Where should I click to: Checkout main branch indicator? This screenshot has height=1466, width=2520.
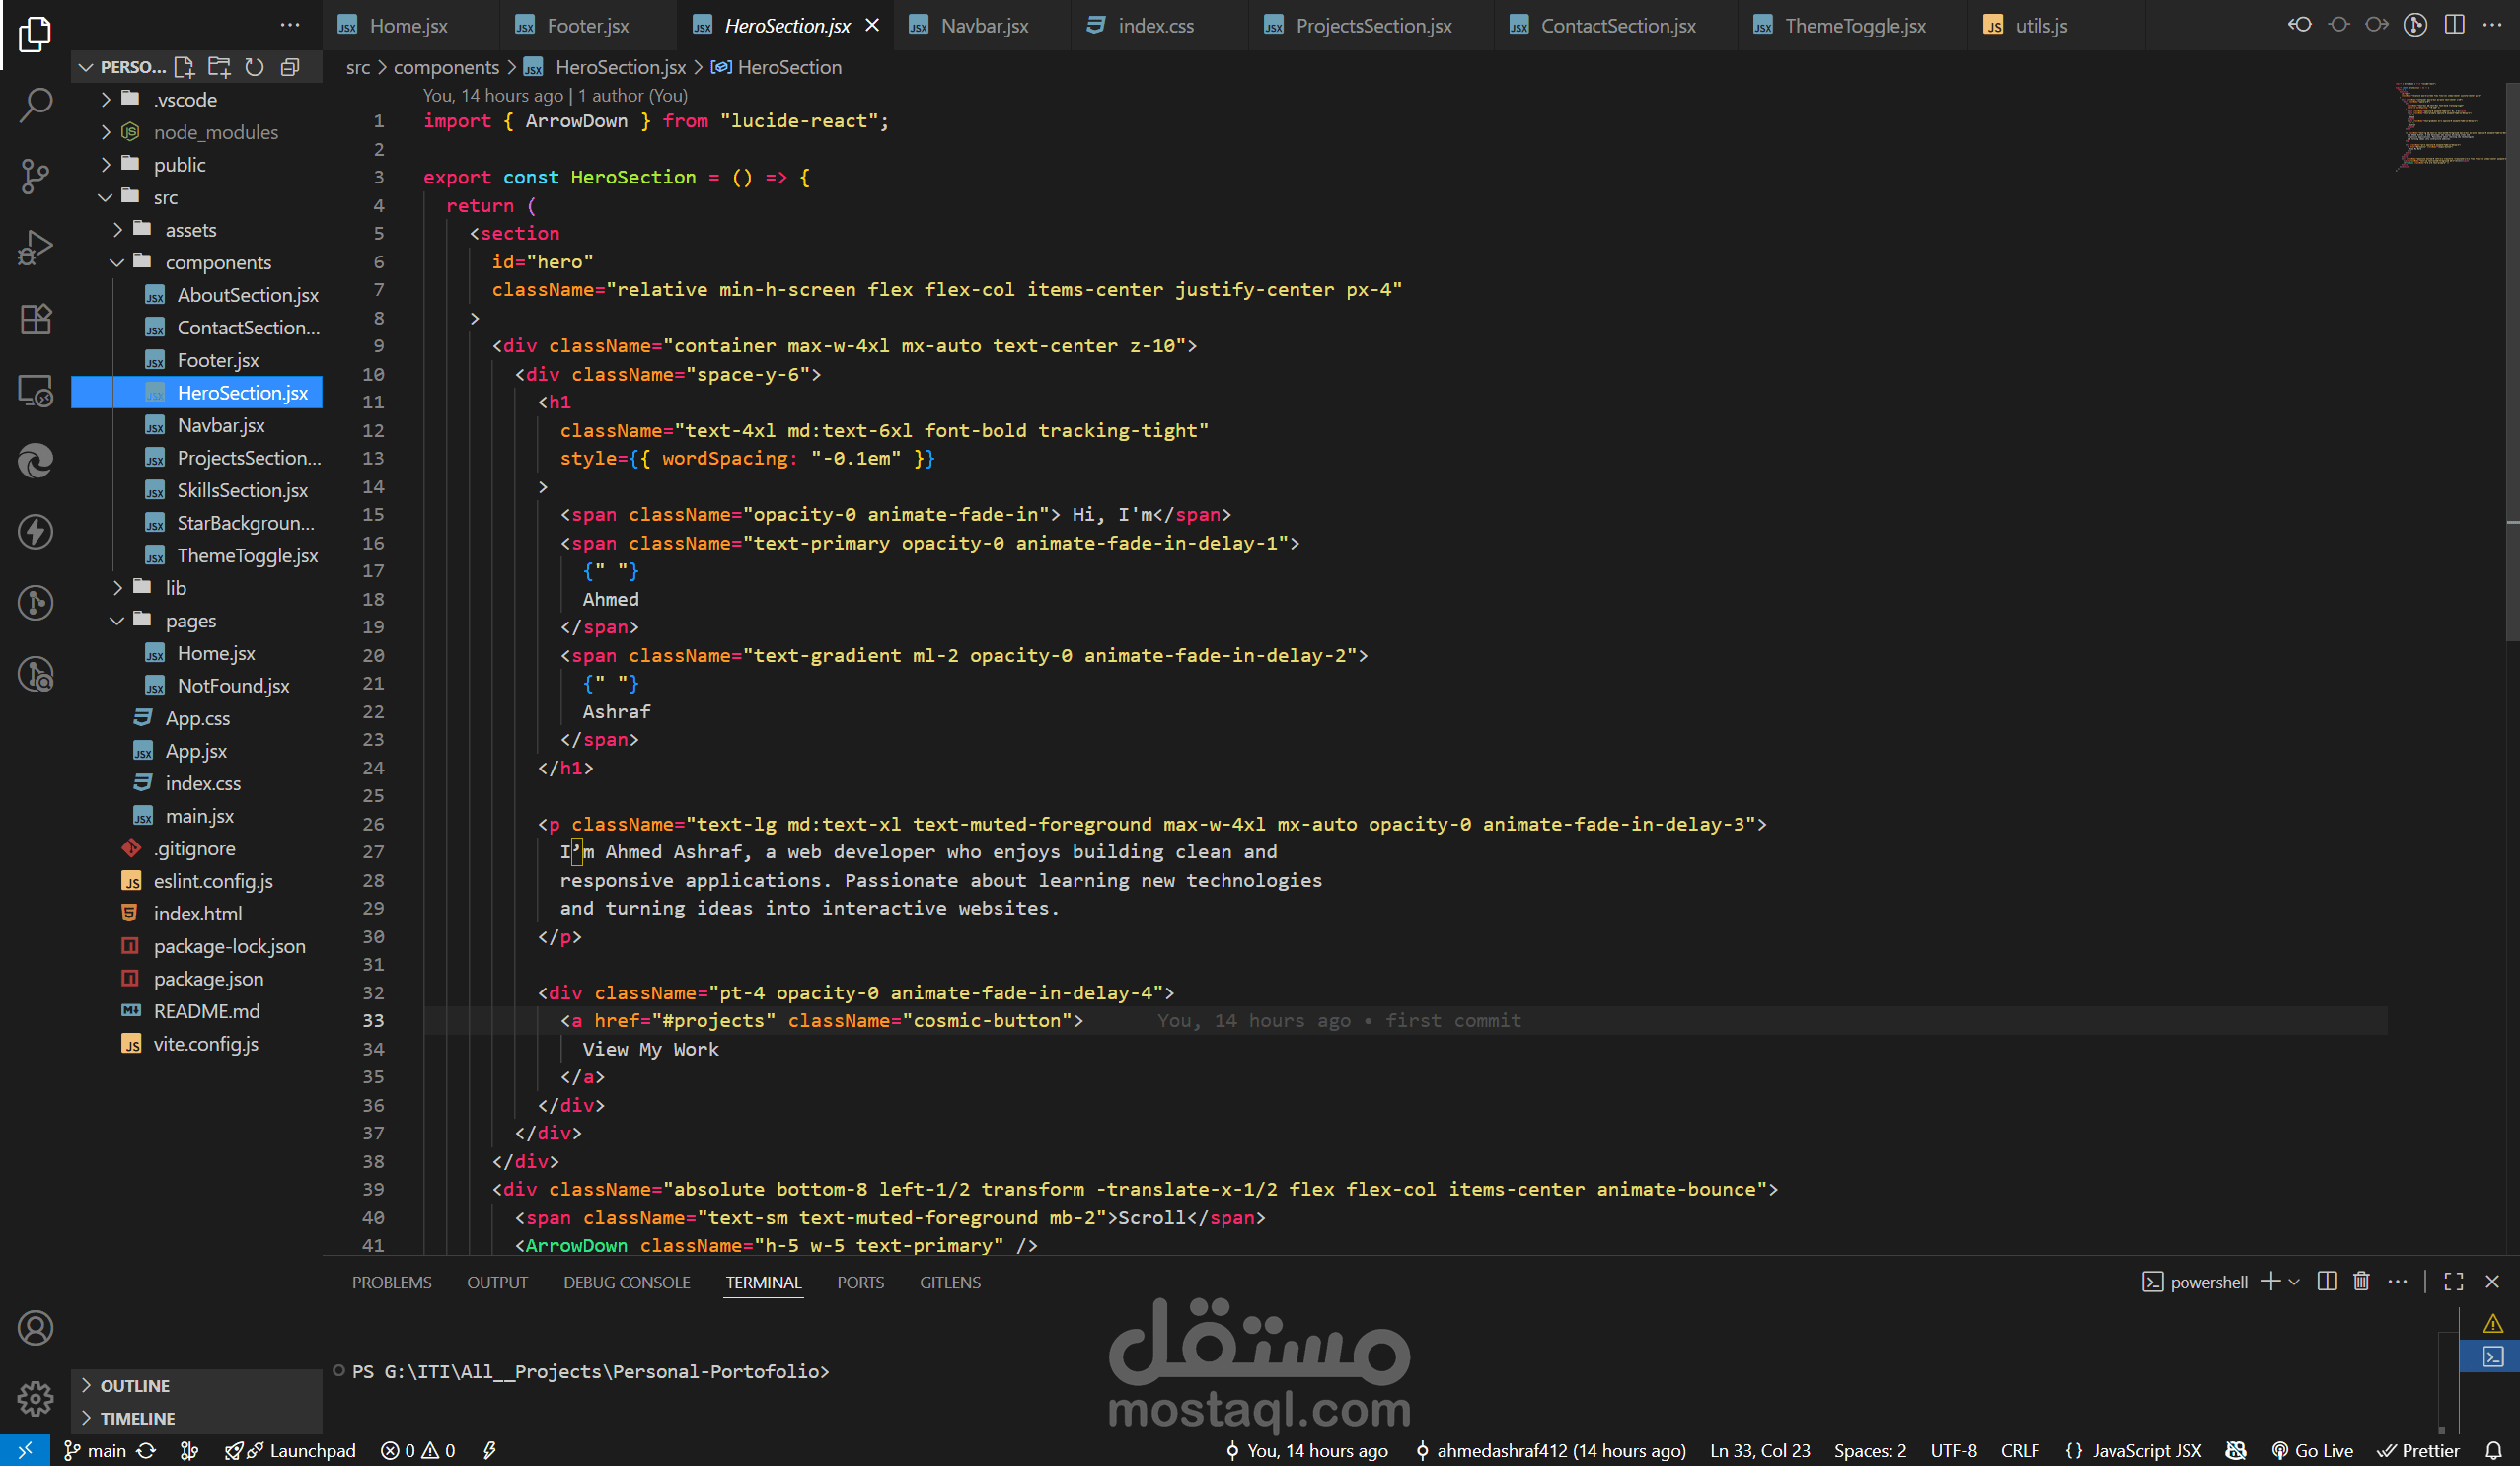click(95, 1450)
